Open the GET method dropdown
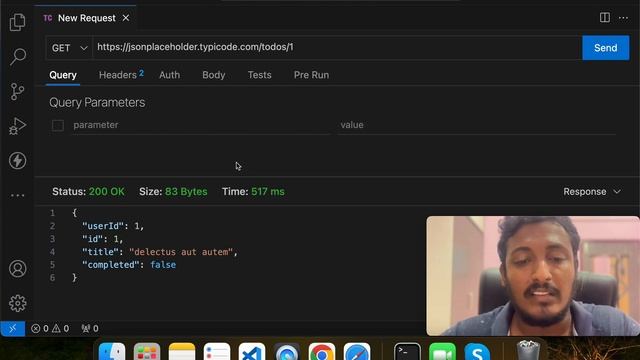Viewport: 640px width, 360px height. tap(69, 48)
